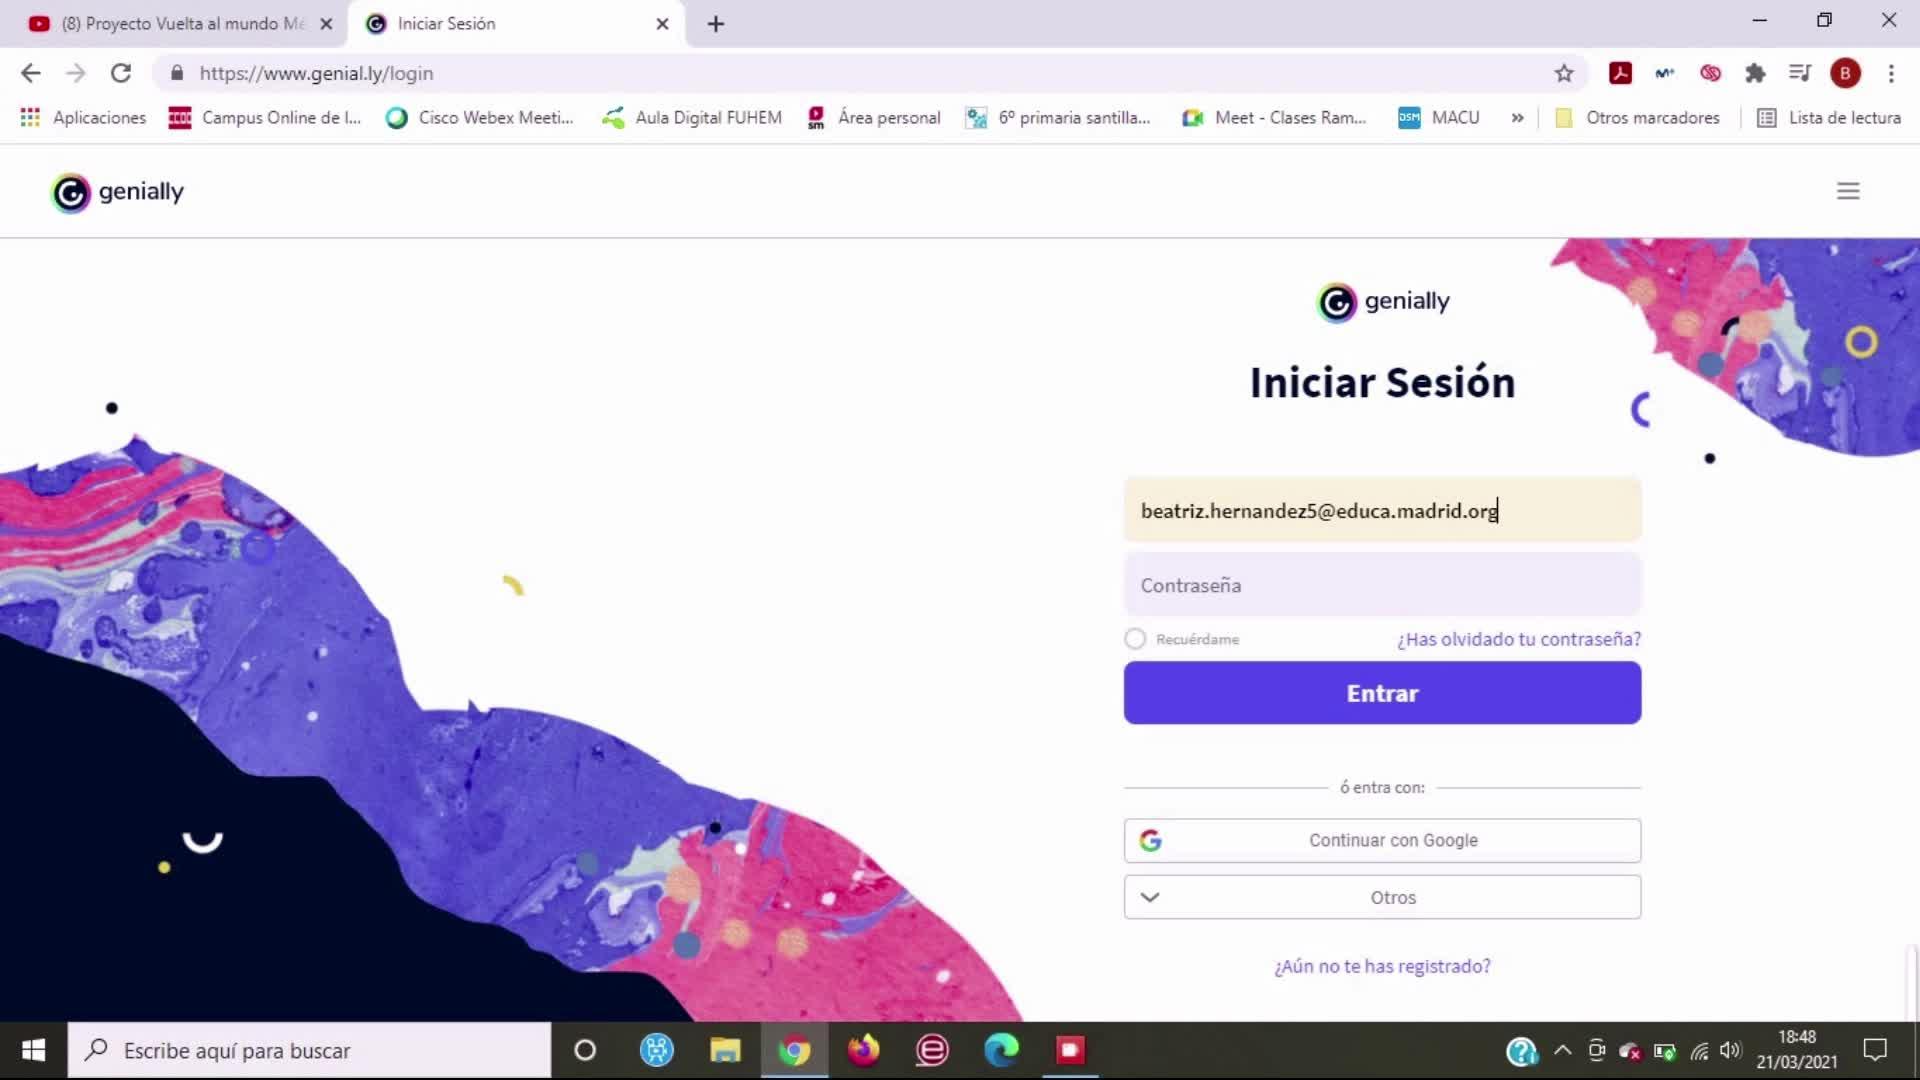Show more bookmarks with double chevron

[1517, 118]
